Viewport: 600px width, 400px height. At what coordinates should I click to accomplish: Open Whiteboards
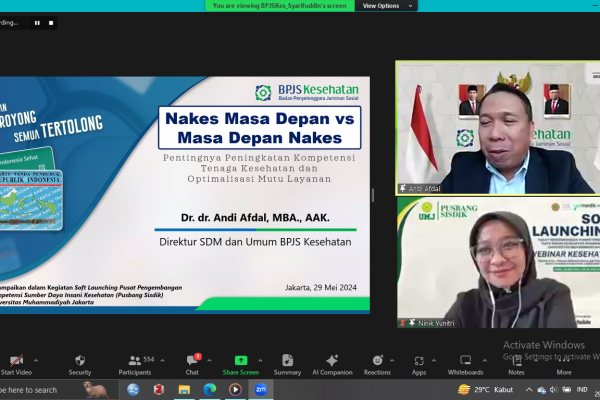[465, 365]
